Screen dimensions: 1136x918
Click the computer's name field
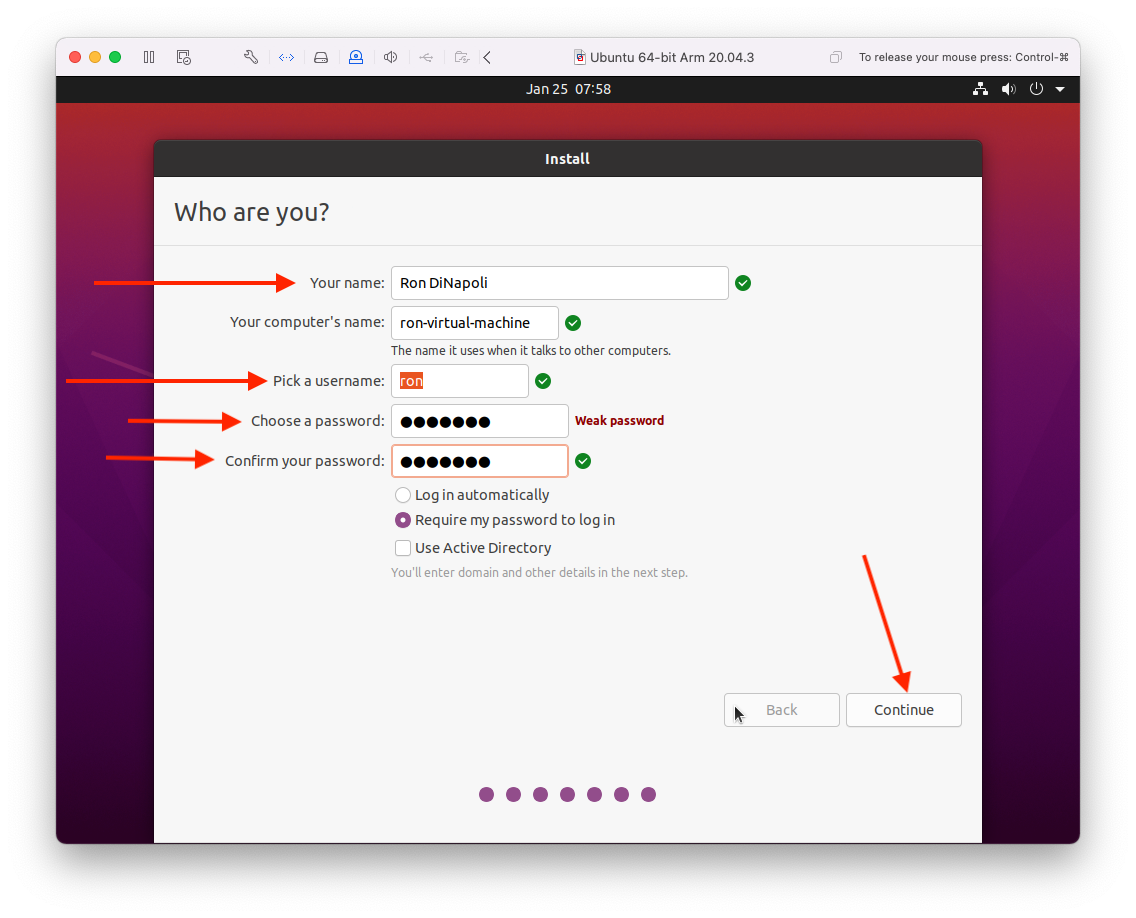(474, 323)
